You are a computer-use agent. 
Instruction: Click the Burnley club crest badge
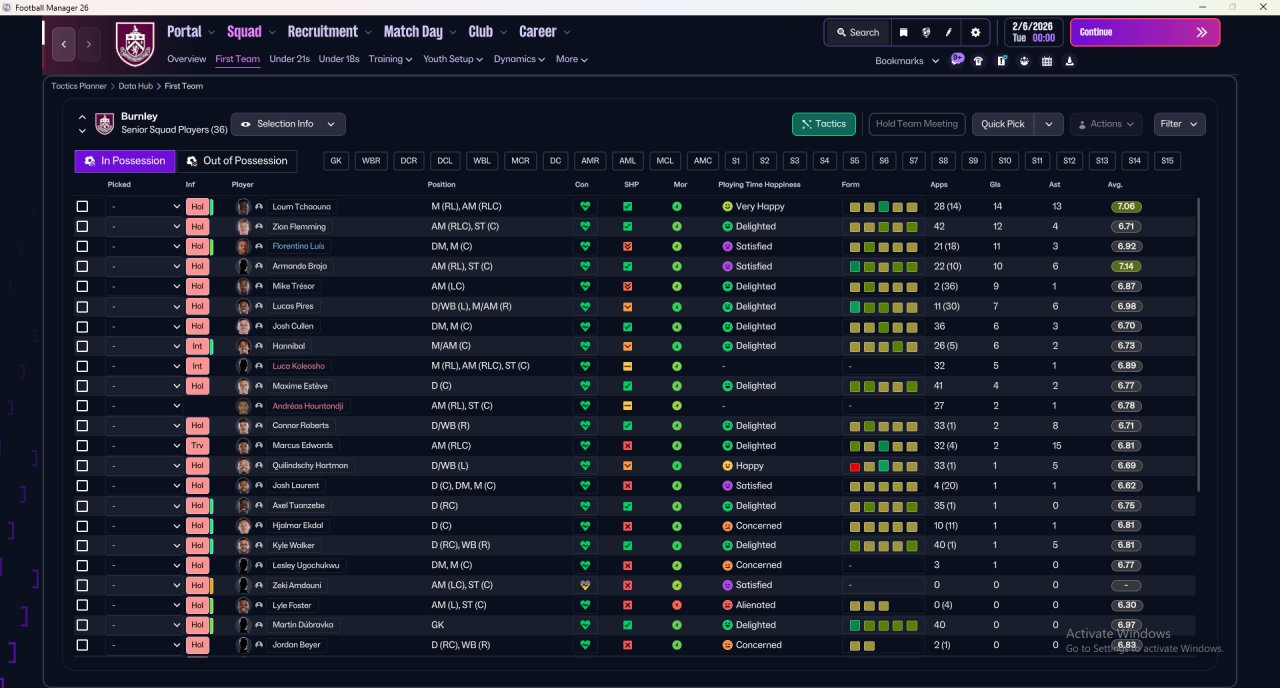135,43
